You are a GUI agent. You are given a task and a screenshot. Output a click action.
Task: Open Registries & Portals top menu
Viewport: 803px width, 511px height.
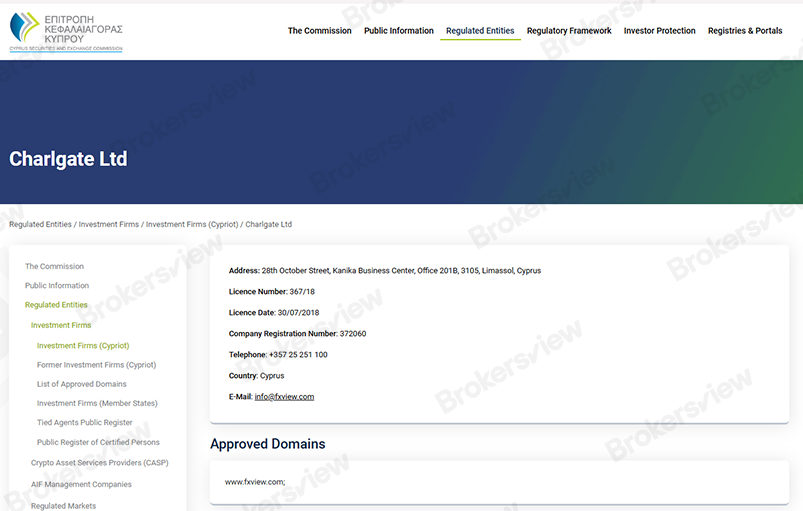(x=745, y=31)
